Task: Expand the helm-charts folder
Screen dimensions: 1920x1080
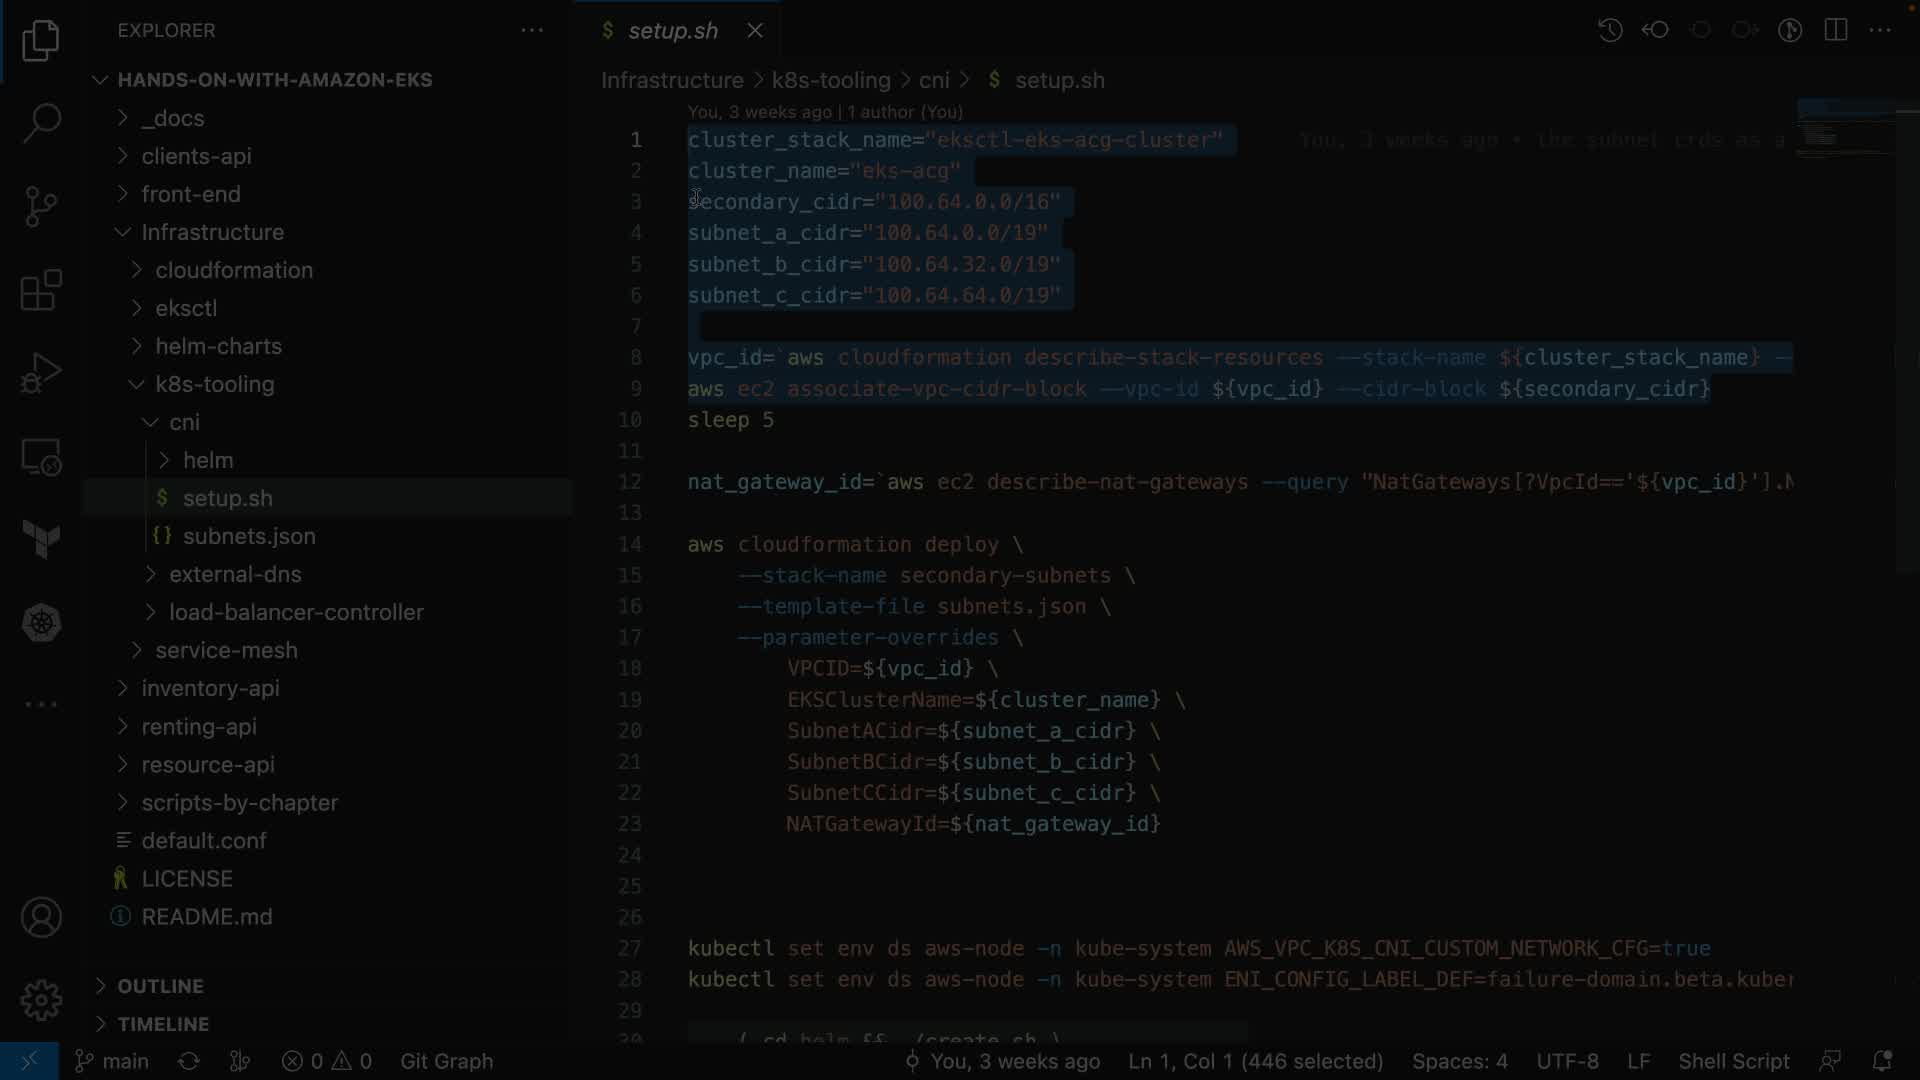Action: pyautogui.click(x=218, y=346)
